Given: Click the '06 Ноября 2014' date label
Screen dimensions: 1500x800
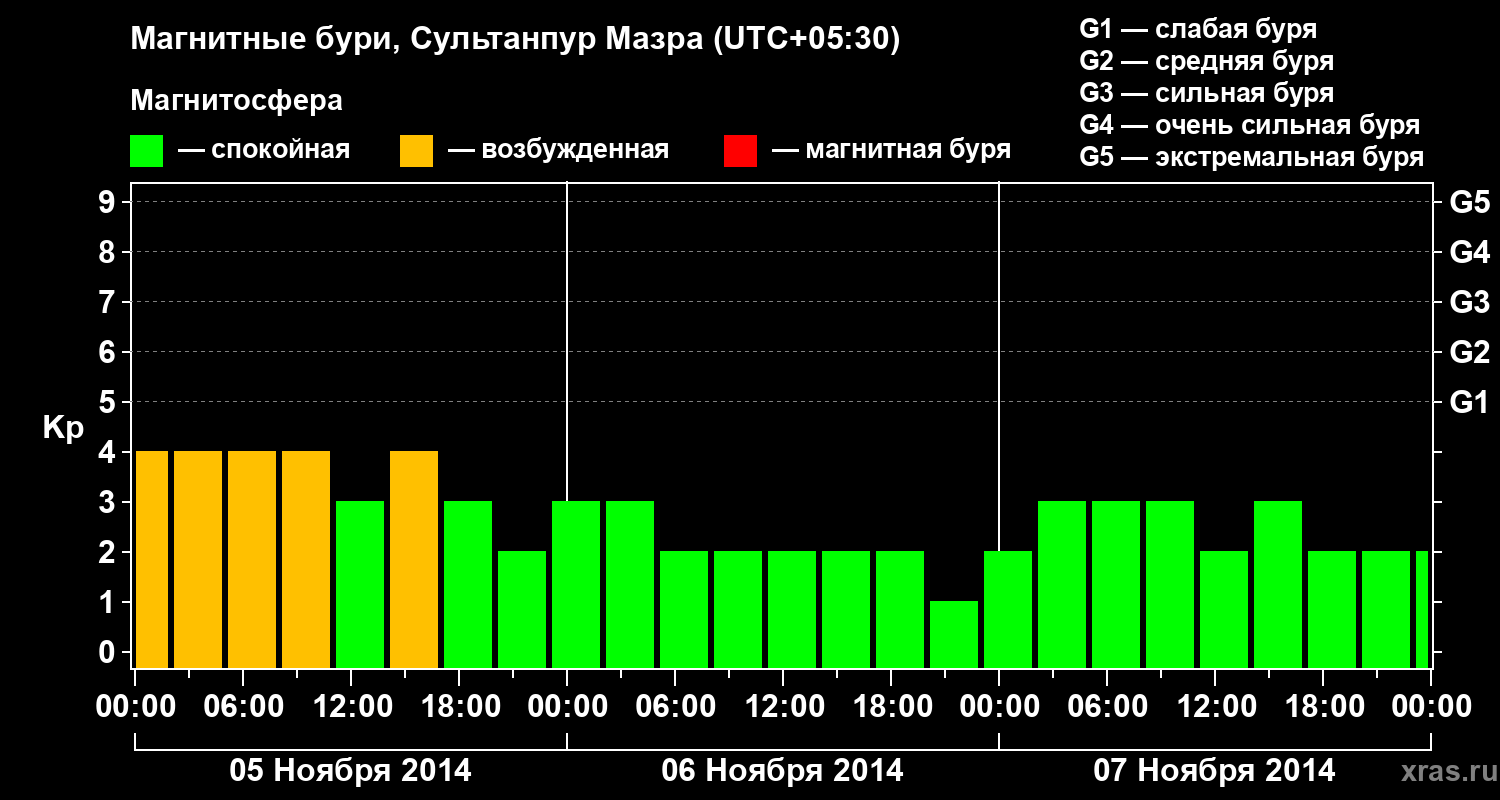Looking at the screenshot, I should [782, 770].
